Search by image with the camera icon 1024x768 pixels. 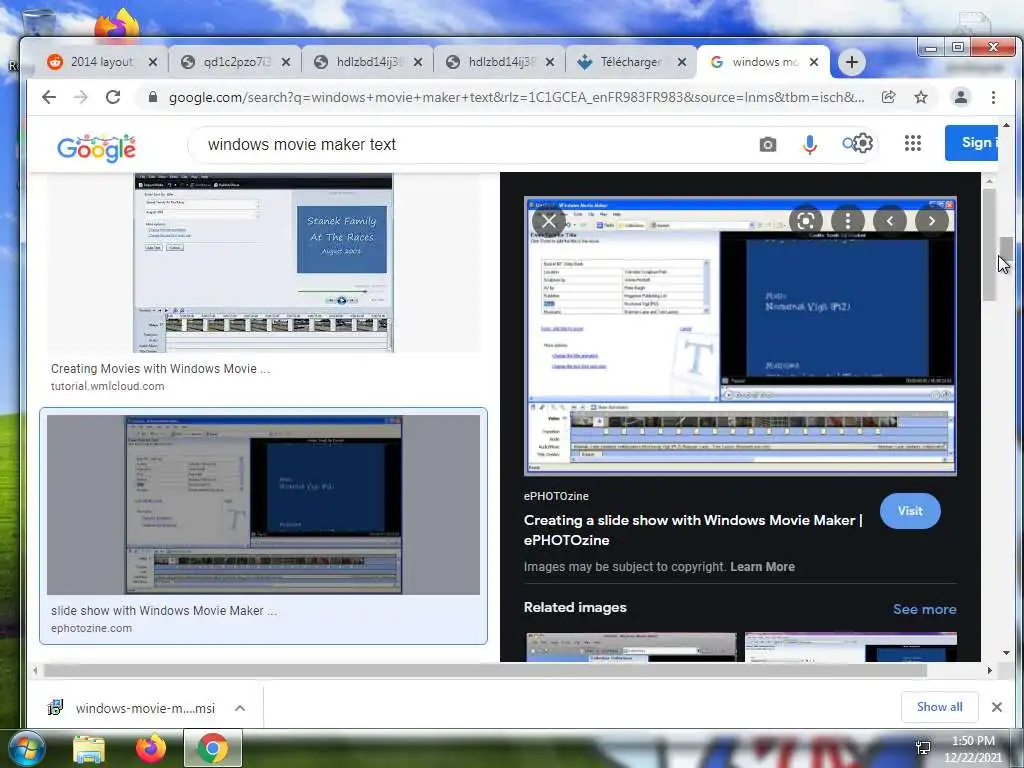tap(768, 144)
